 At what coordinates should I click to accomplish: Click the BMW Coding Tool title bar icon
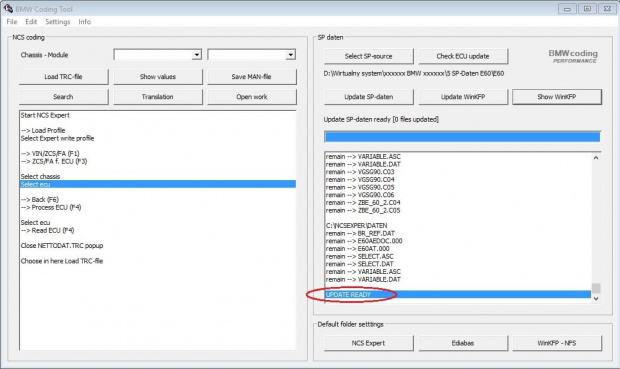coord(8,8)
